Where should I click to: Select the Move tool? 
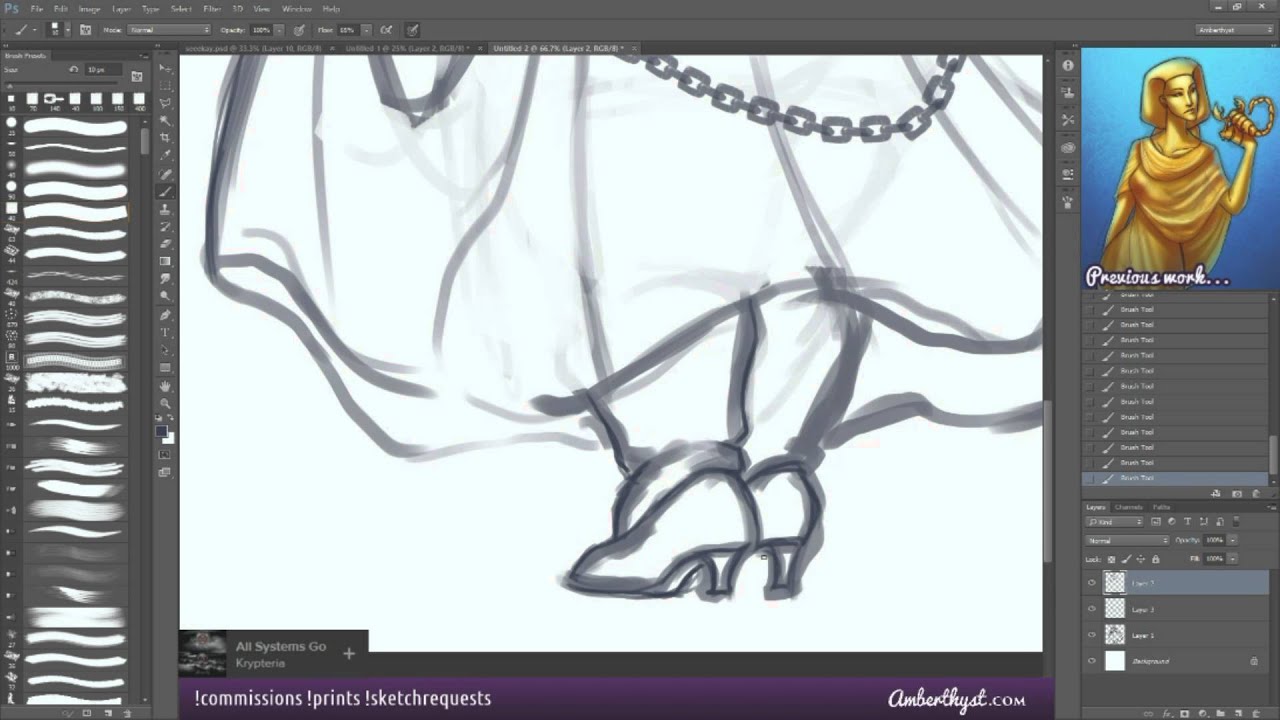165,67
